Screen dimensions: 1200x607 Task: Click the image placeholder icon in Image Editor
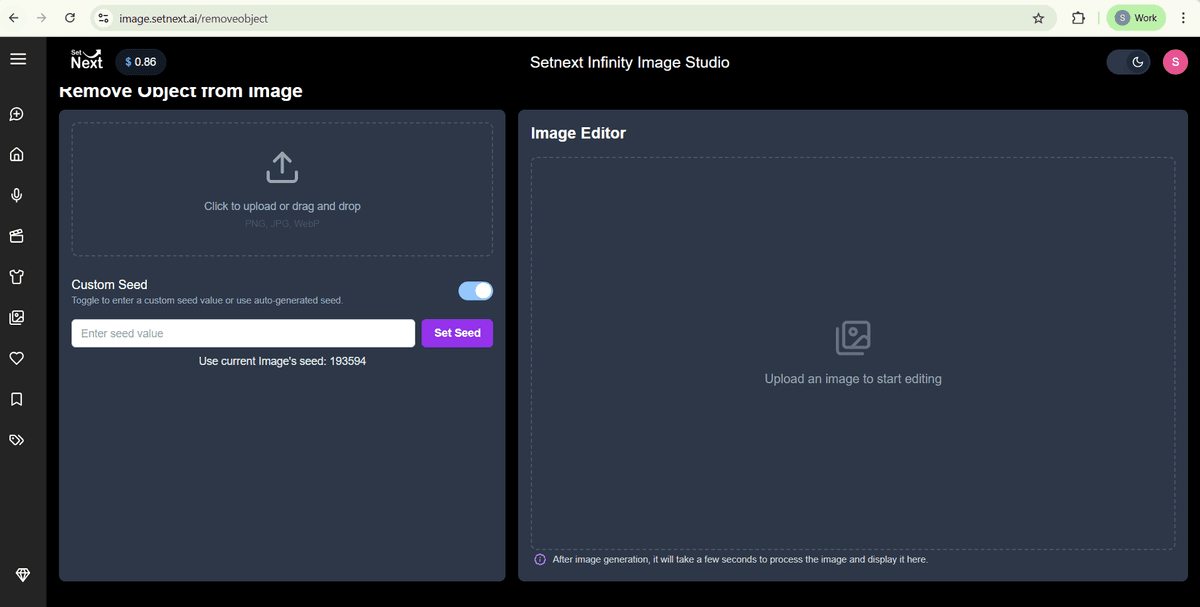(x=853, y=338)
